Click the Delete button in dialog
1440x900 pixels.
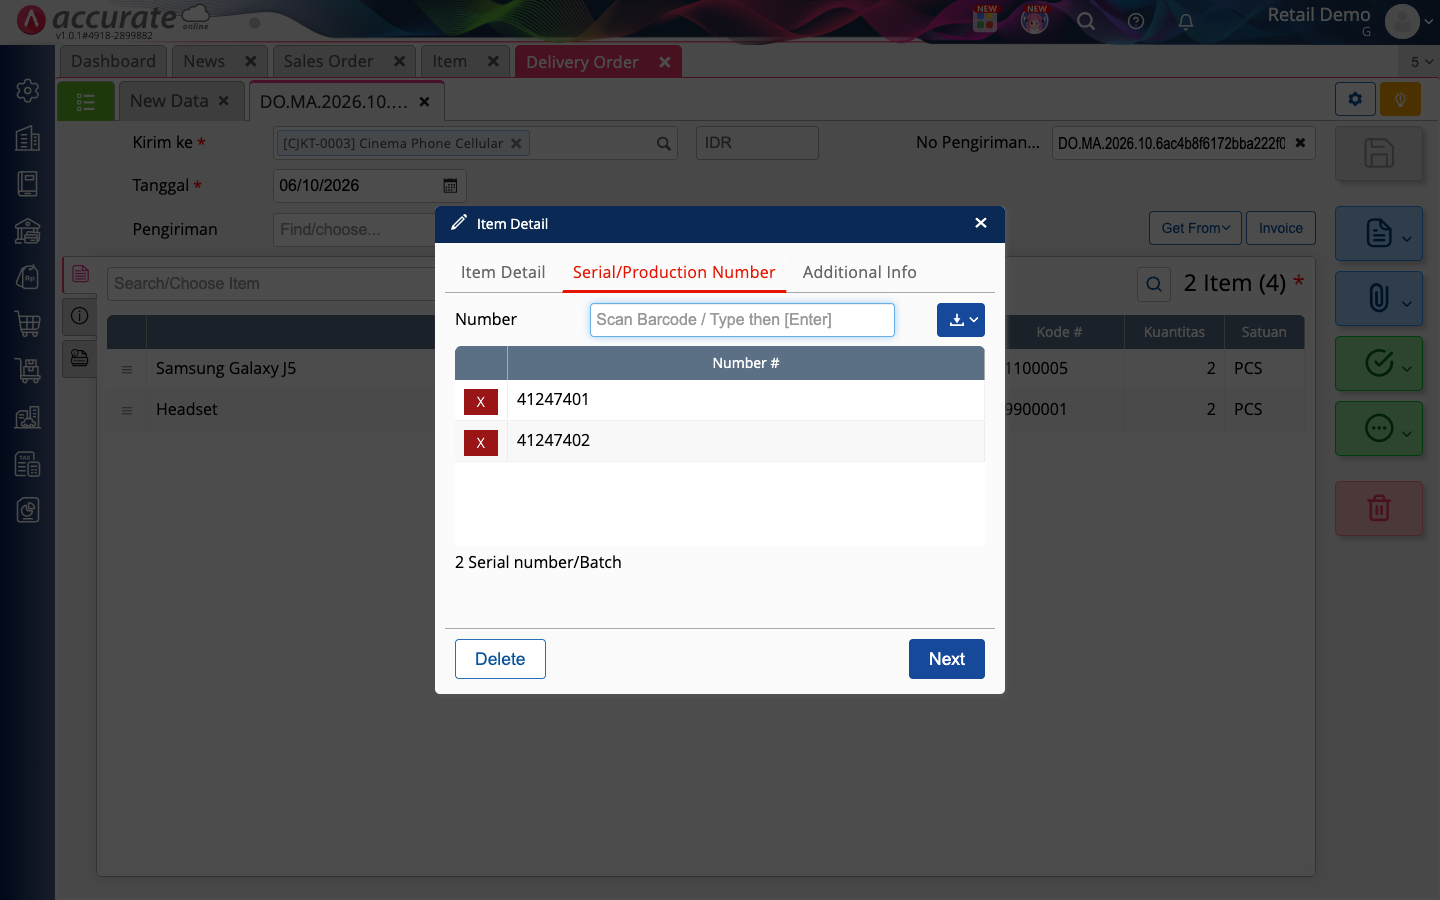[x=500, y=659]
